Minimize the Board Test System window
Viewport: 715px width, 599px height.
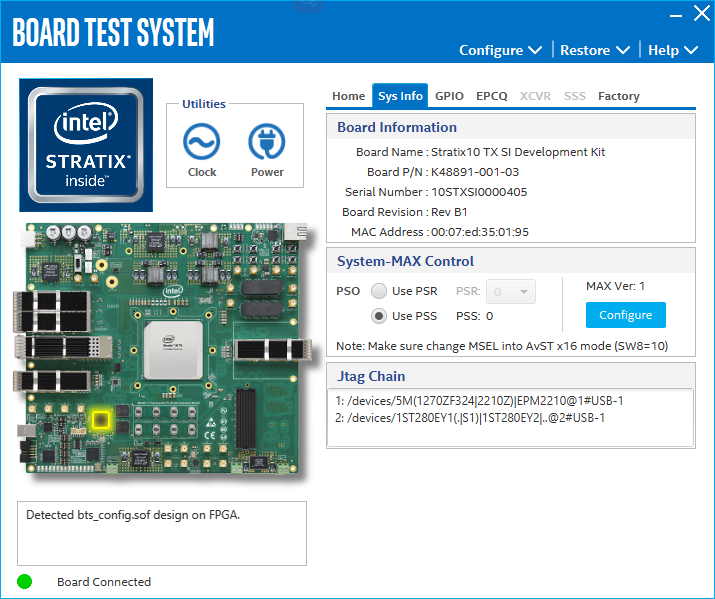click(x=676, y=15)
